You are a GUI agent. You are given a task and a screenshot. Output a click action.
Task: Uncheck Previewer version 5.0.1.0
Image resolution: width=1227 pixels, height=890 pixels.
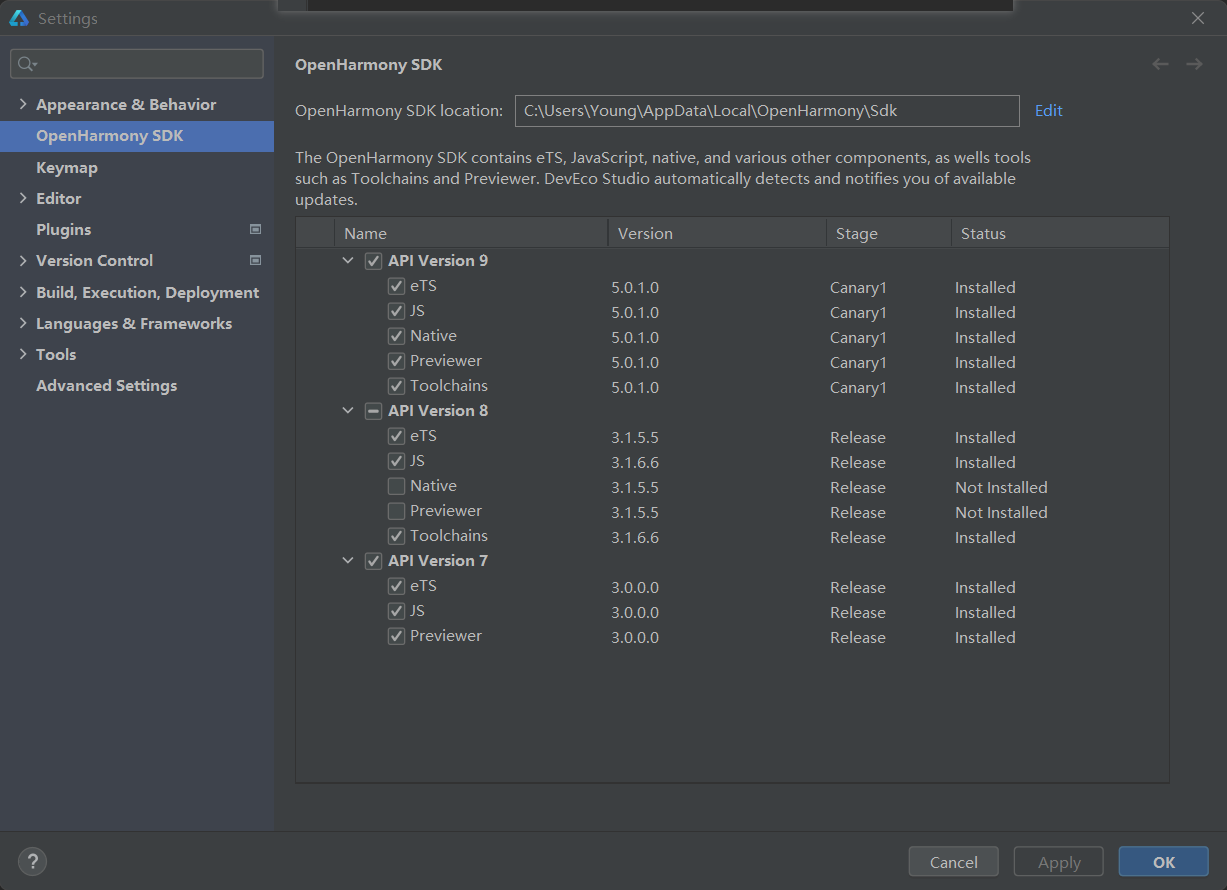point(396,361)
